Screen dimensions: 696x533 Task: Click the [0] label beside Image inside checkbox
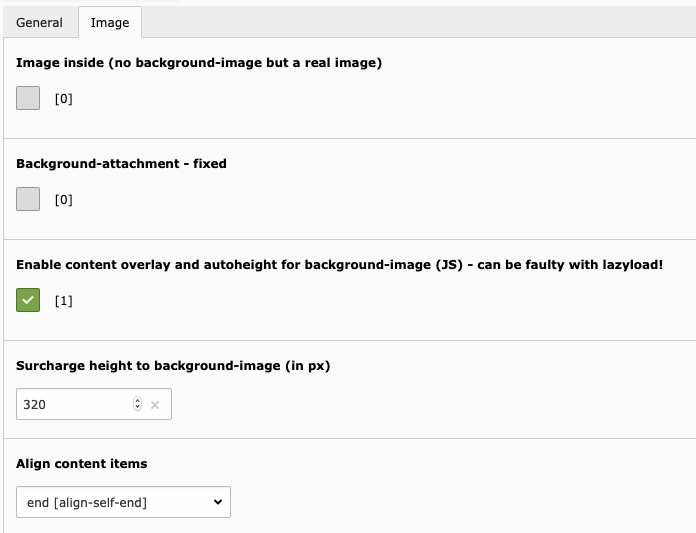click(63, 99)
